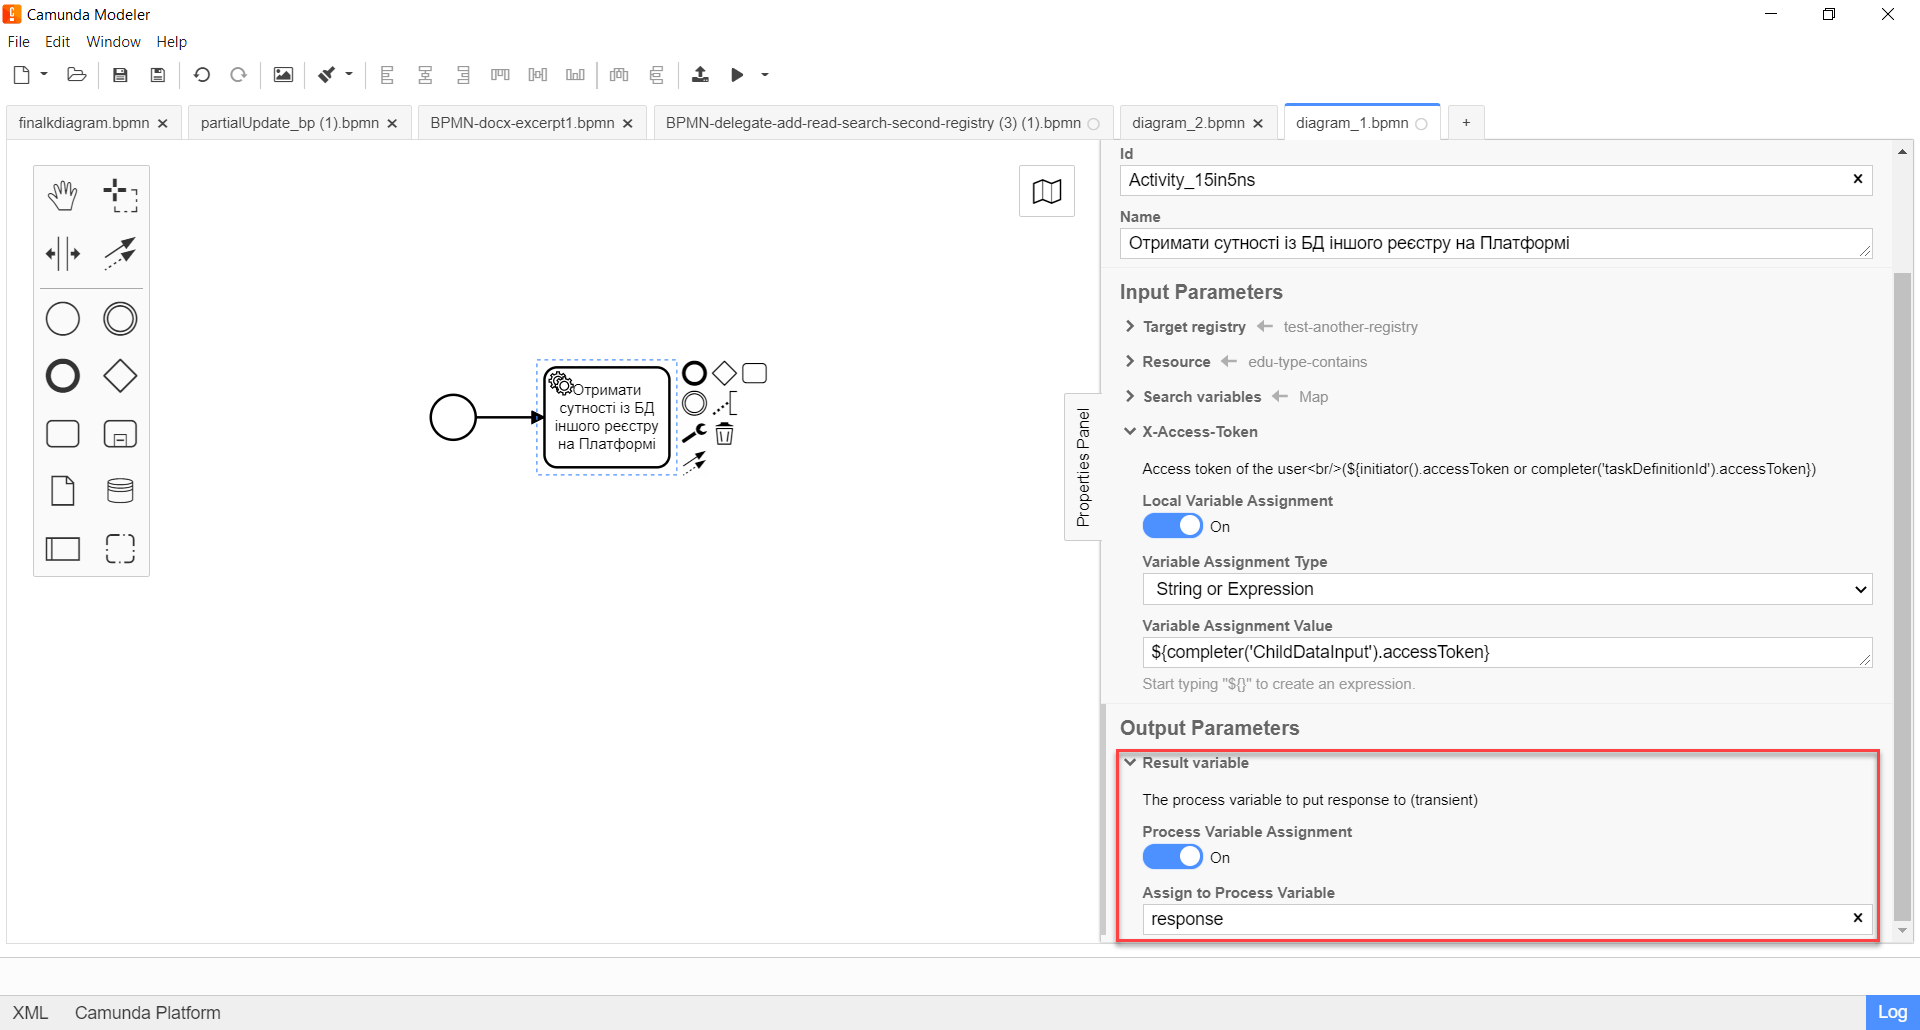This screenshot has height=1030, width=1920.
Task: Append text annotation via context pad
Action: [725, 404]
